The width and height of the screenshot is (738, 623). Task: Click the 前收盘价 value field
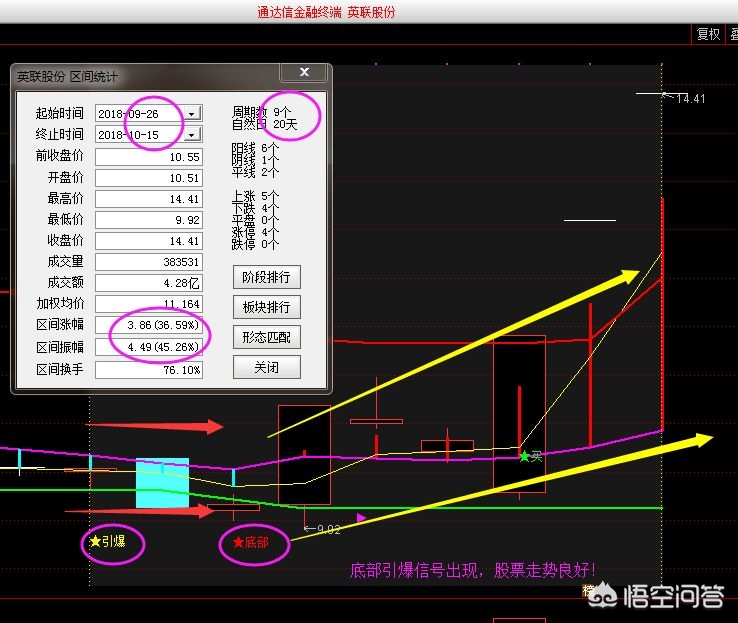pos(149,157)
